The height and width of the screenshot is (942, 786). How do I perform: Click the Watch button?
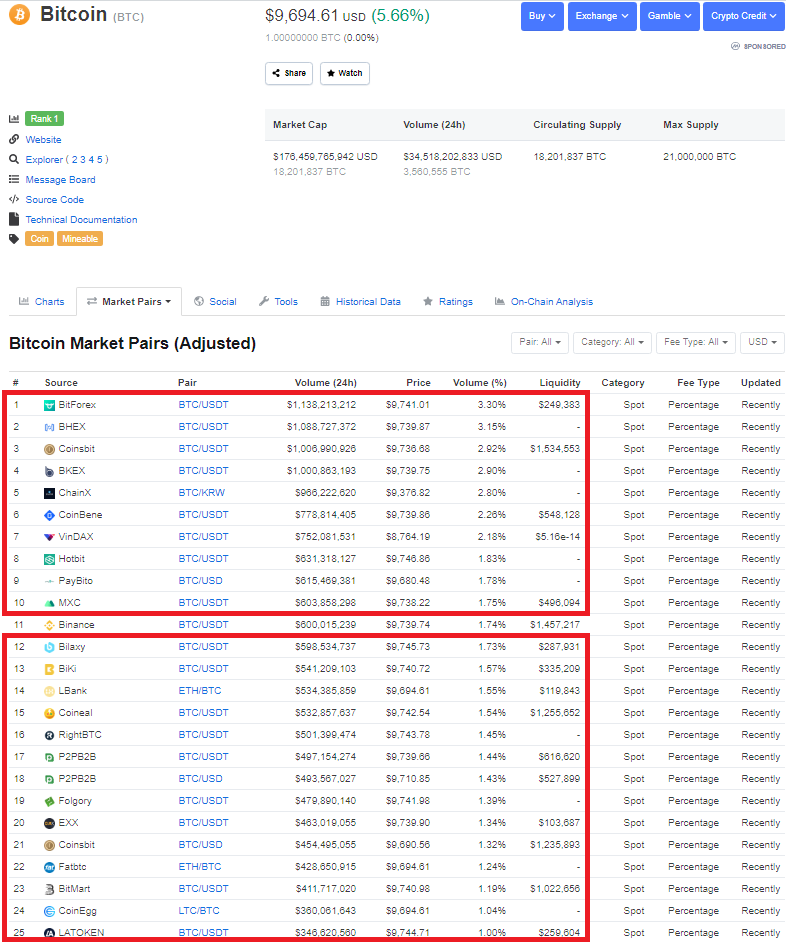345,73
